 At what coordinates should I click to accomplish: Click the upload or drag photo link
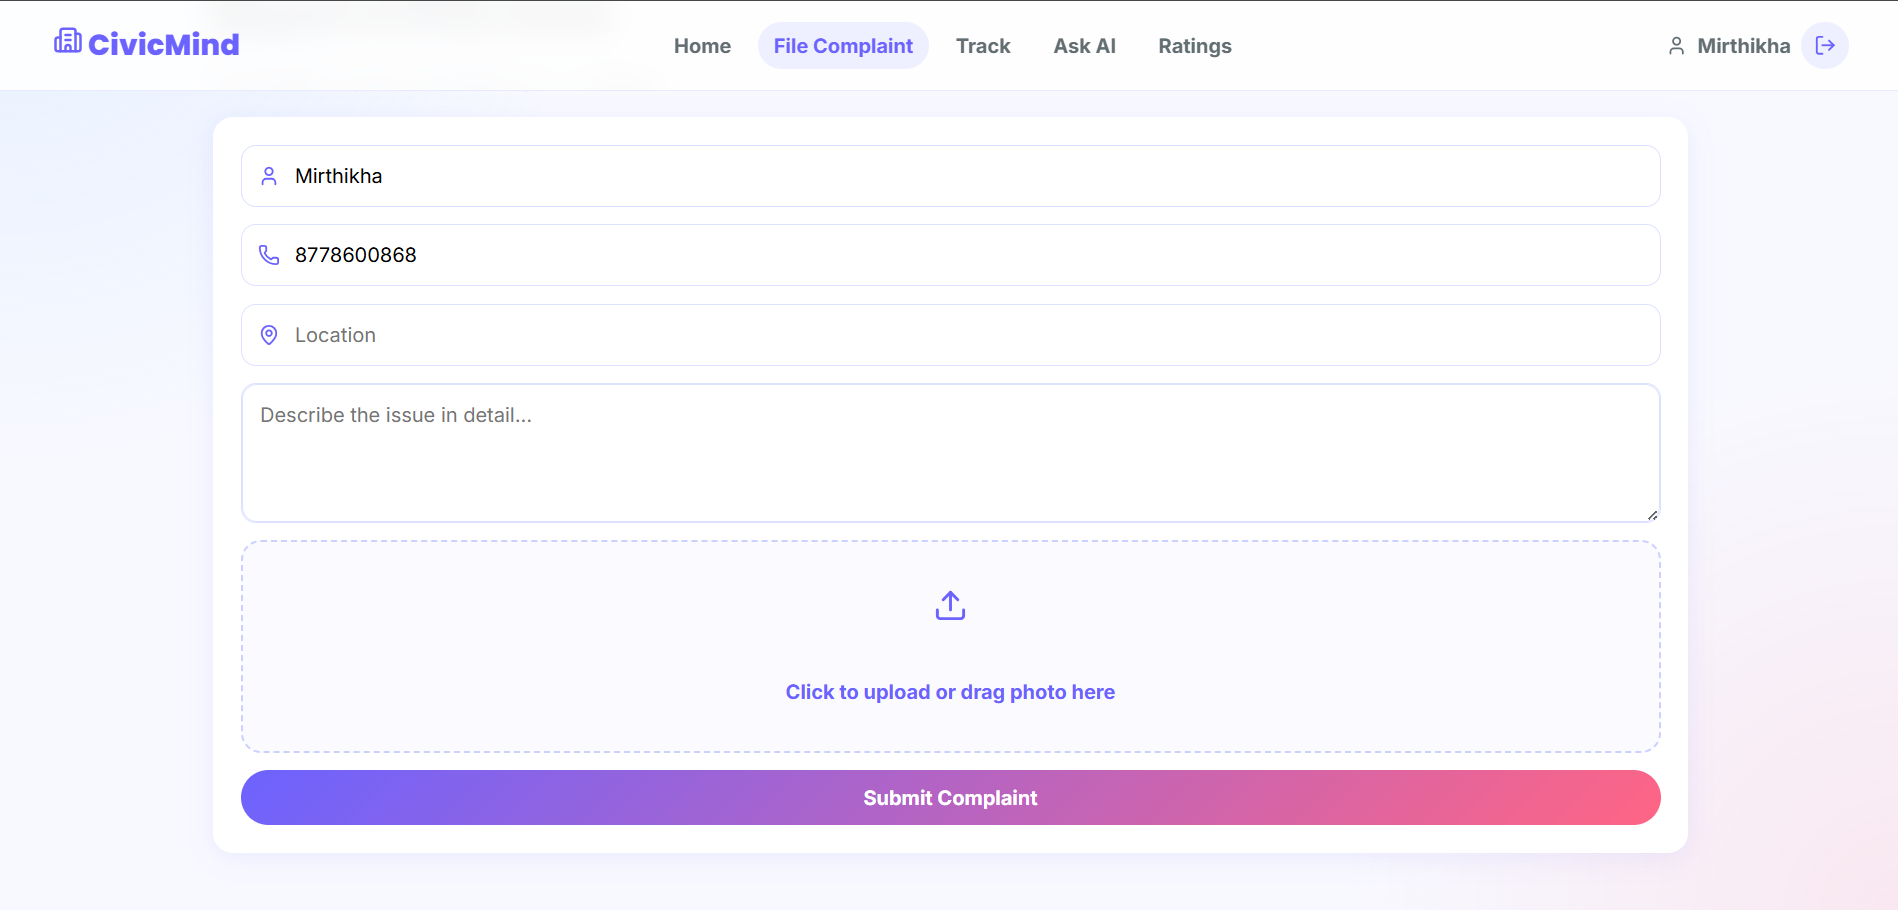(x=950, y=692)
